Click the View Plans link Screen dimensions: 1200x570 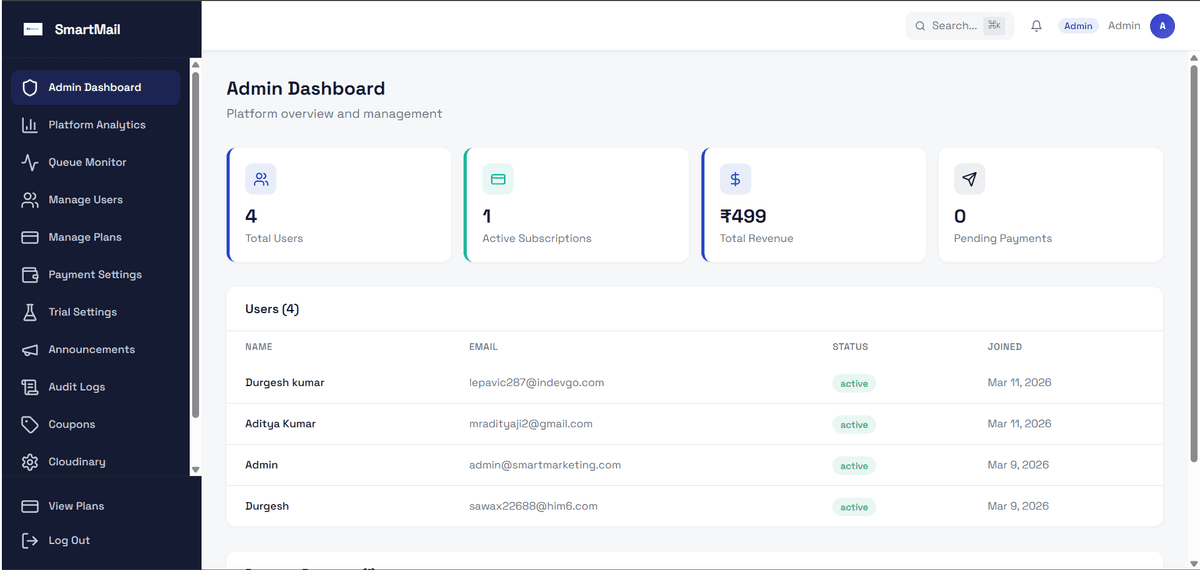[x=96, y=506]
